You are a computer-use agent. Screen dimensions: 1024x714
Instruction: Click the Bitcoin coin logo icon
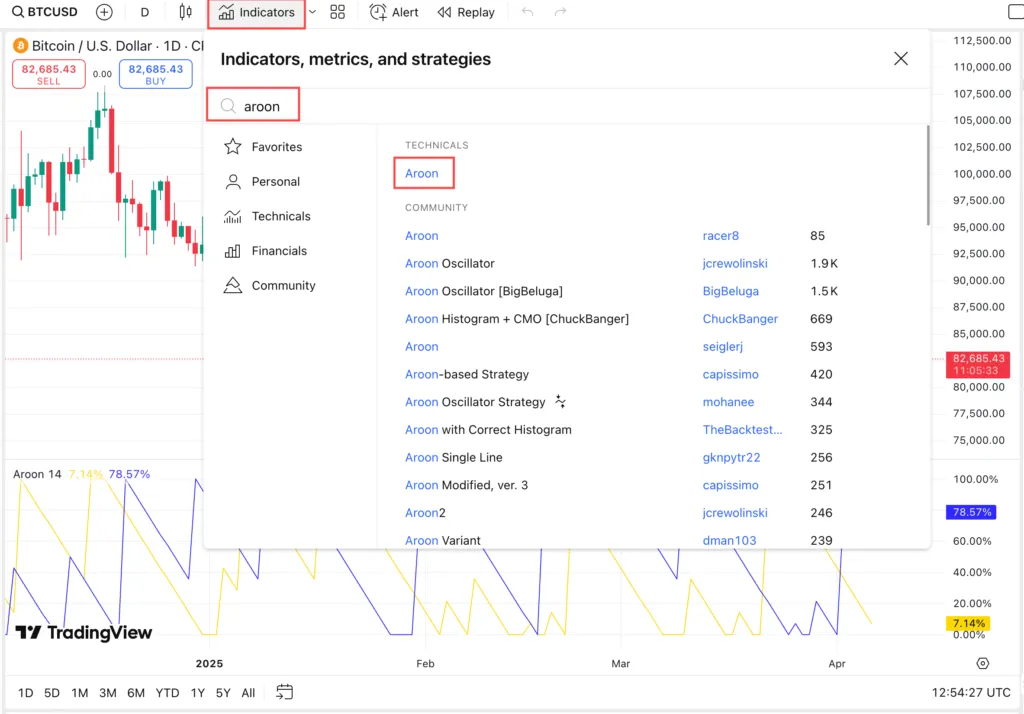click(20, 46)
